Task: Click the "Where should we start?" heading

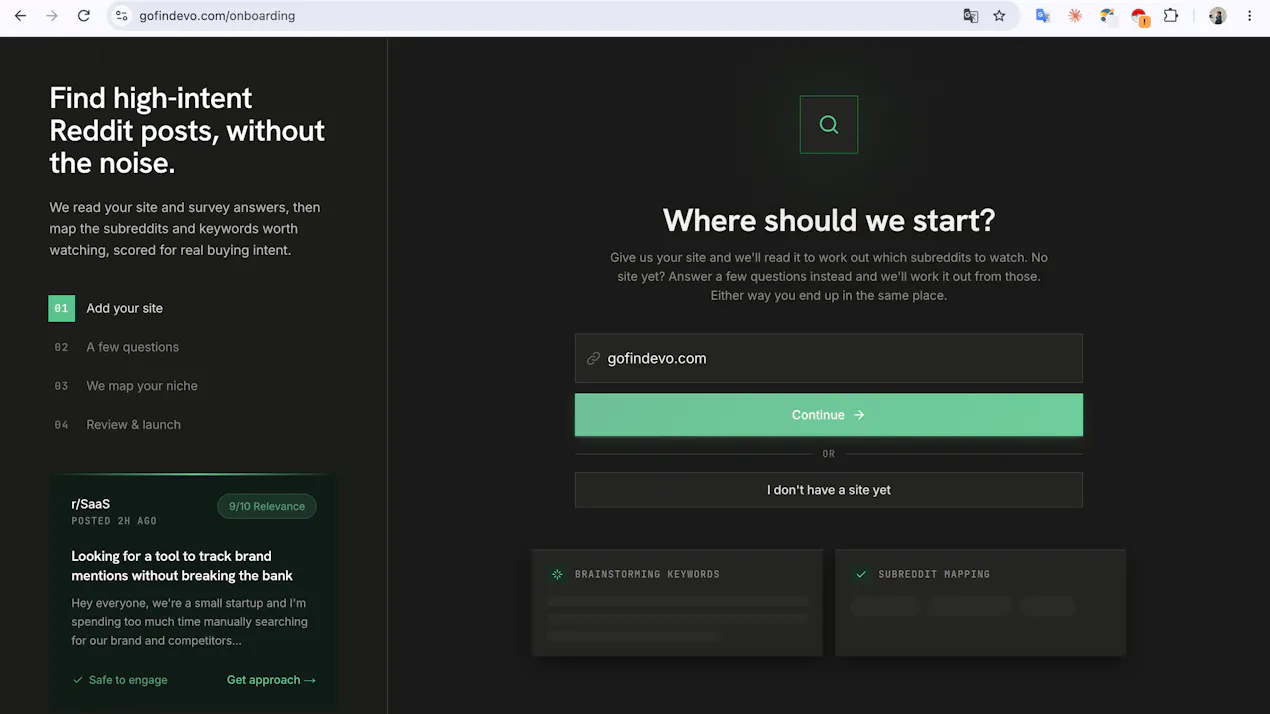Action: (x=829, y=220)
